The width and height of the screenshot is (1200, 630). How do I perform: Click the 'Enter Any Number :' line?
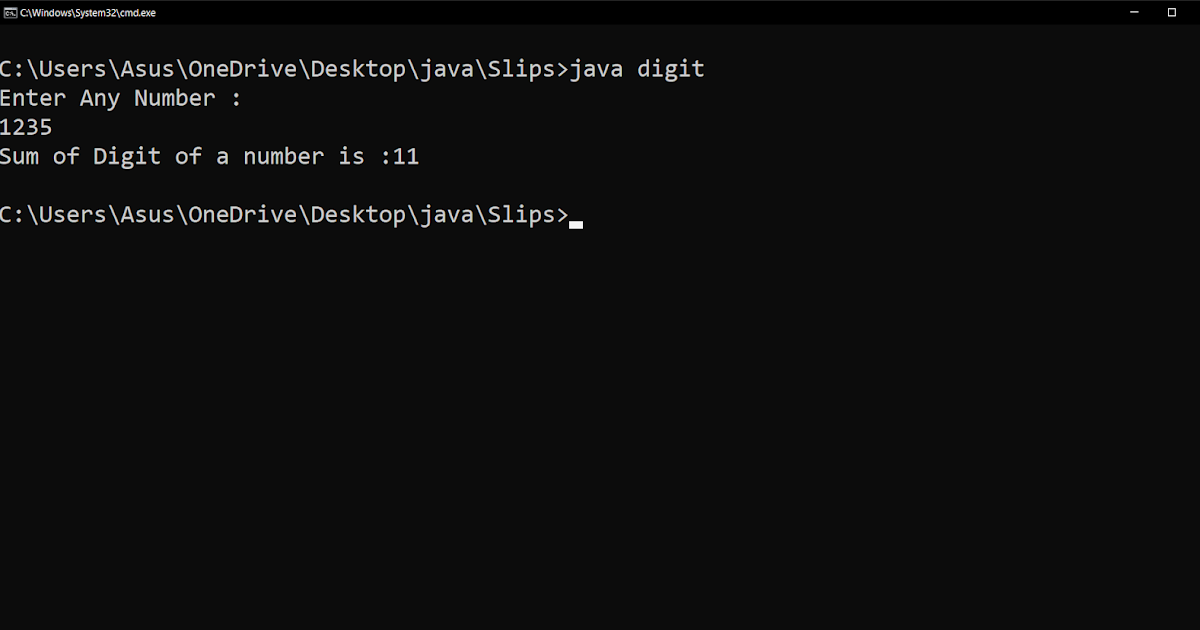120,98
